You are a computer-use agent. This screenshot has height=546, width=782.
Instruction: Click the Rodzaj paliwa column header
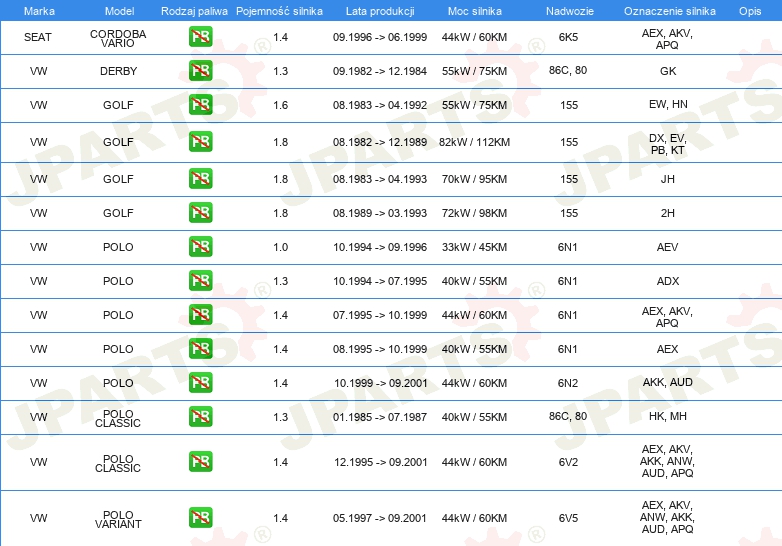pyautogui.click(x=194, y=11)
